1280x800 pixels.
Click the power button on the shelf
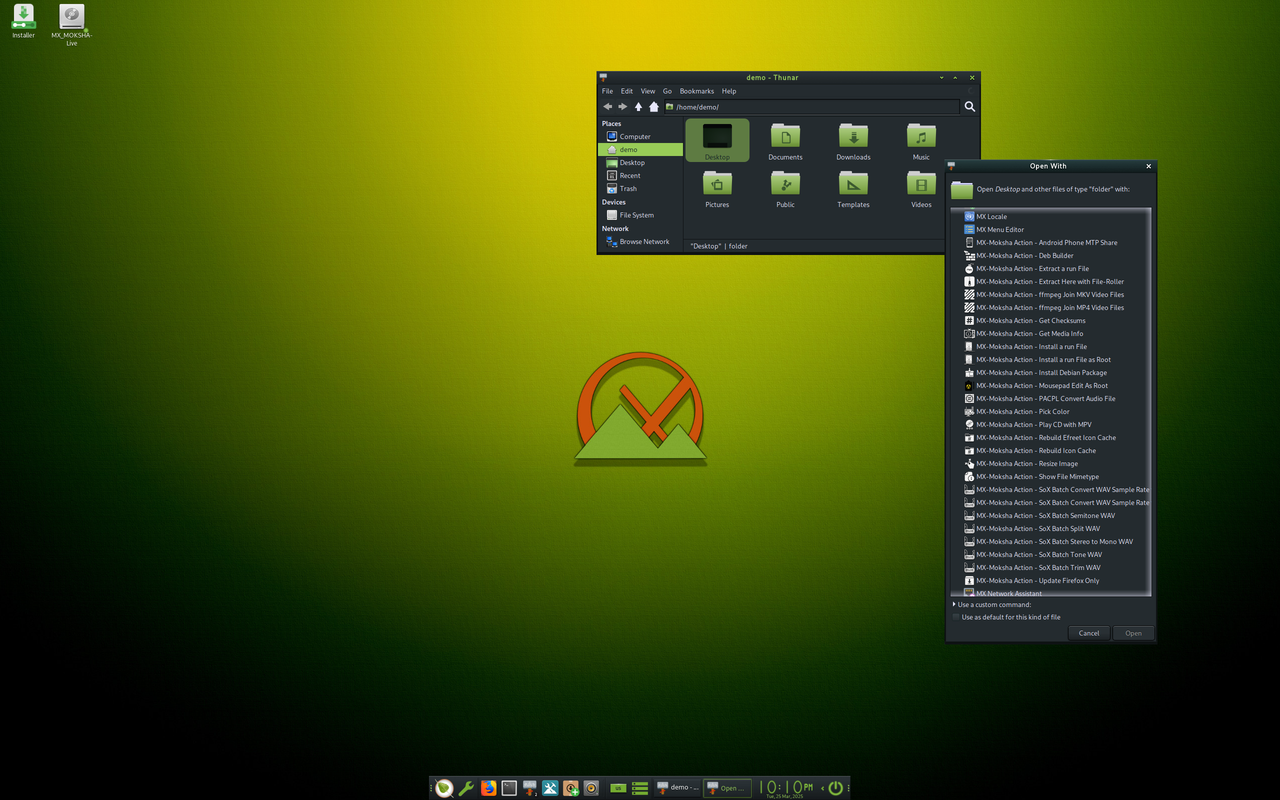pyautogui.click(x=835, y=788)
